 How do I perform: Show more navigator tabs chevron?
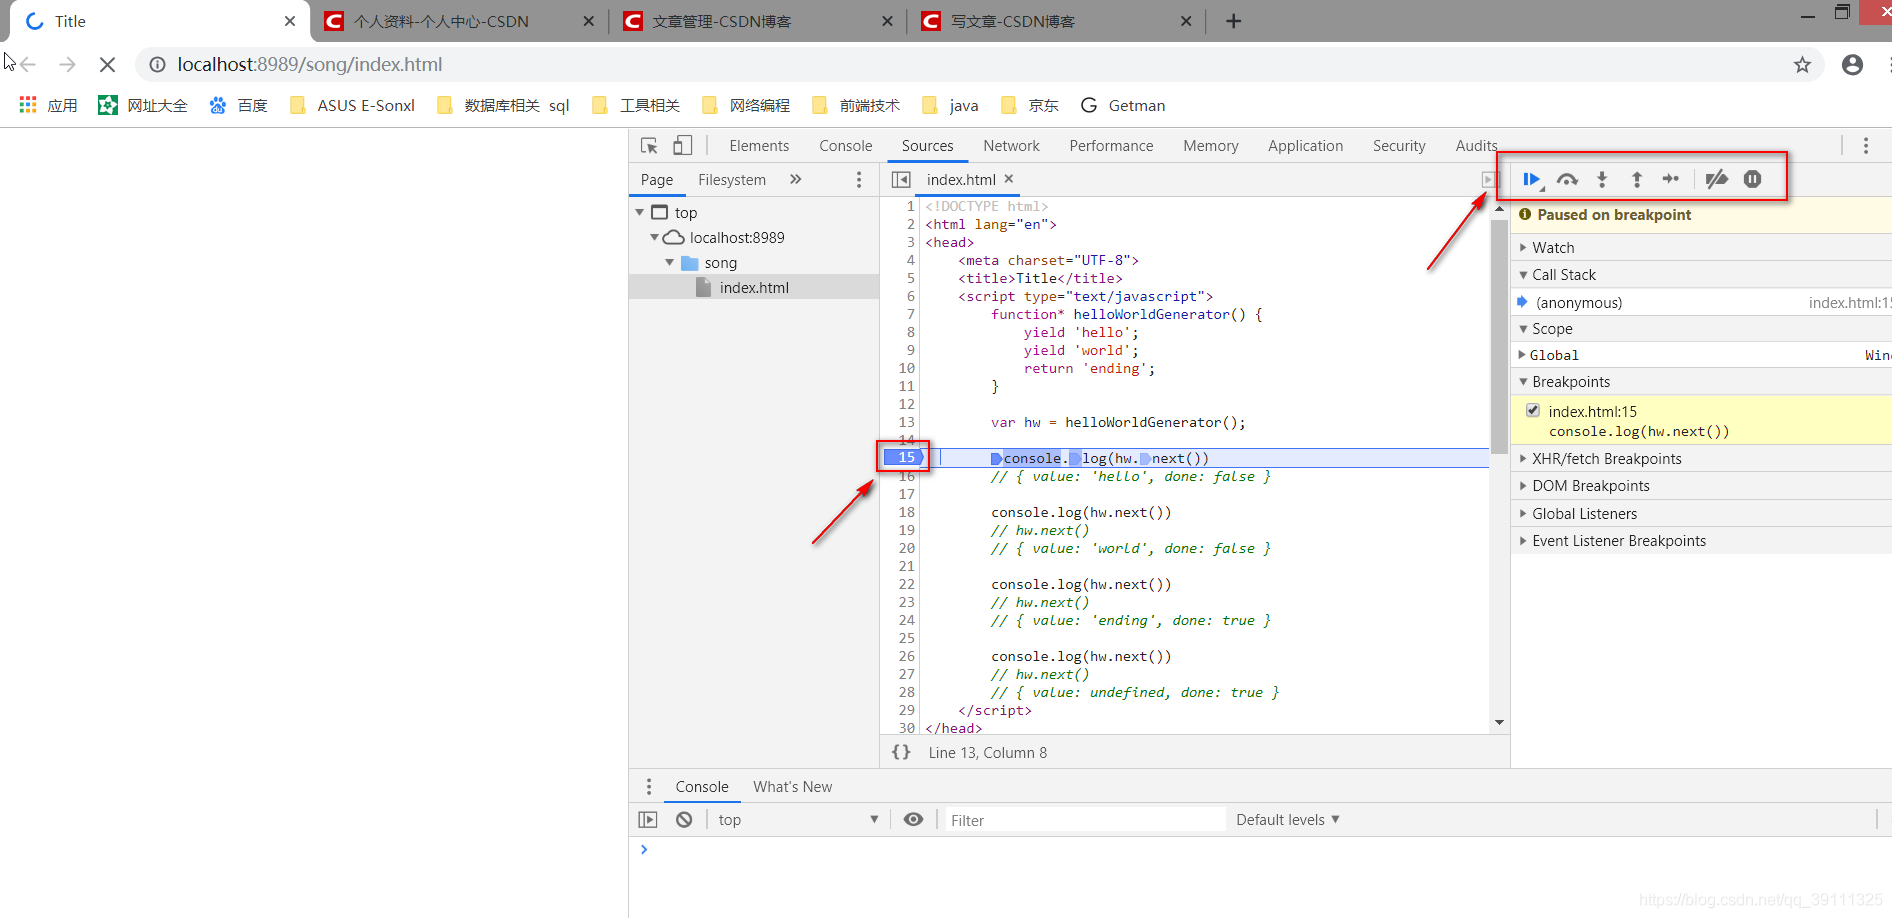[796, 179]
